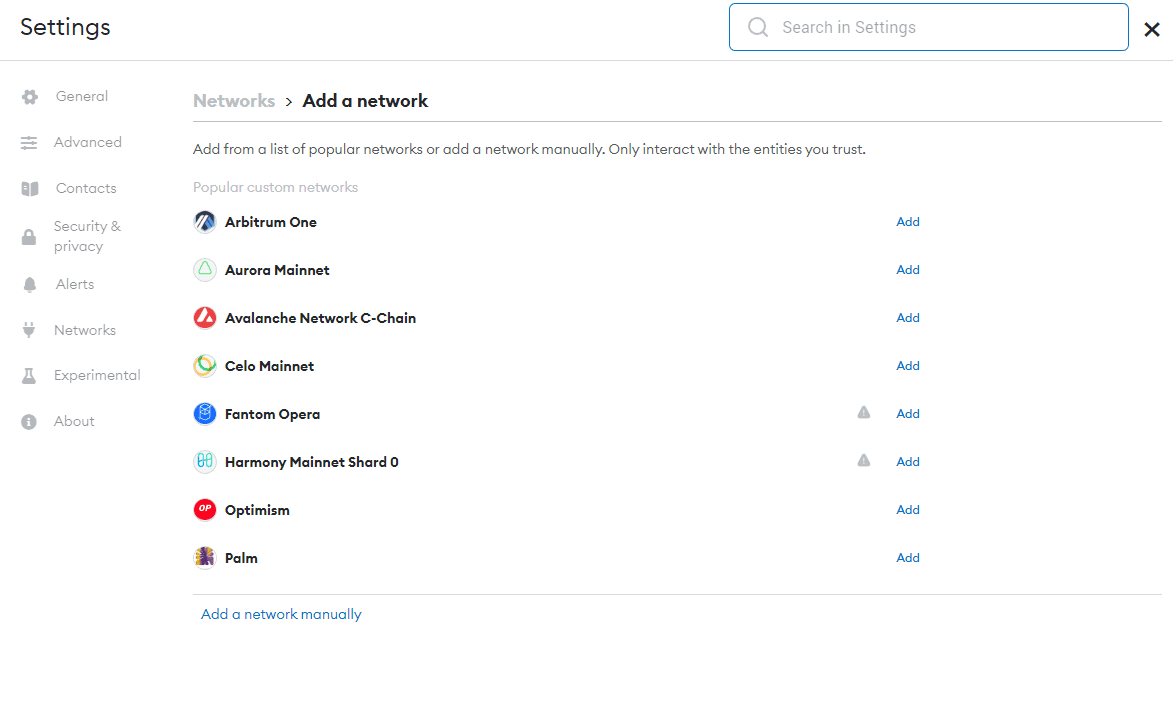Open the Security & privacy tab
1173x722 pixels.
(87, 236)
